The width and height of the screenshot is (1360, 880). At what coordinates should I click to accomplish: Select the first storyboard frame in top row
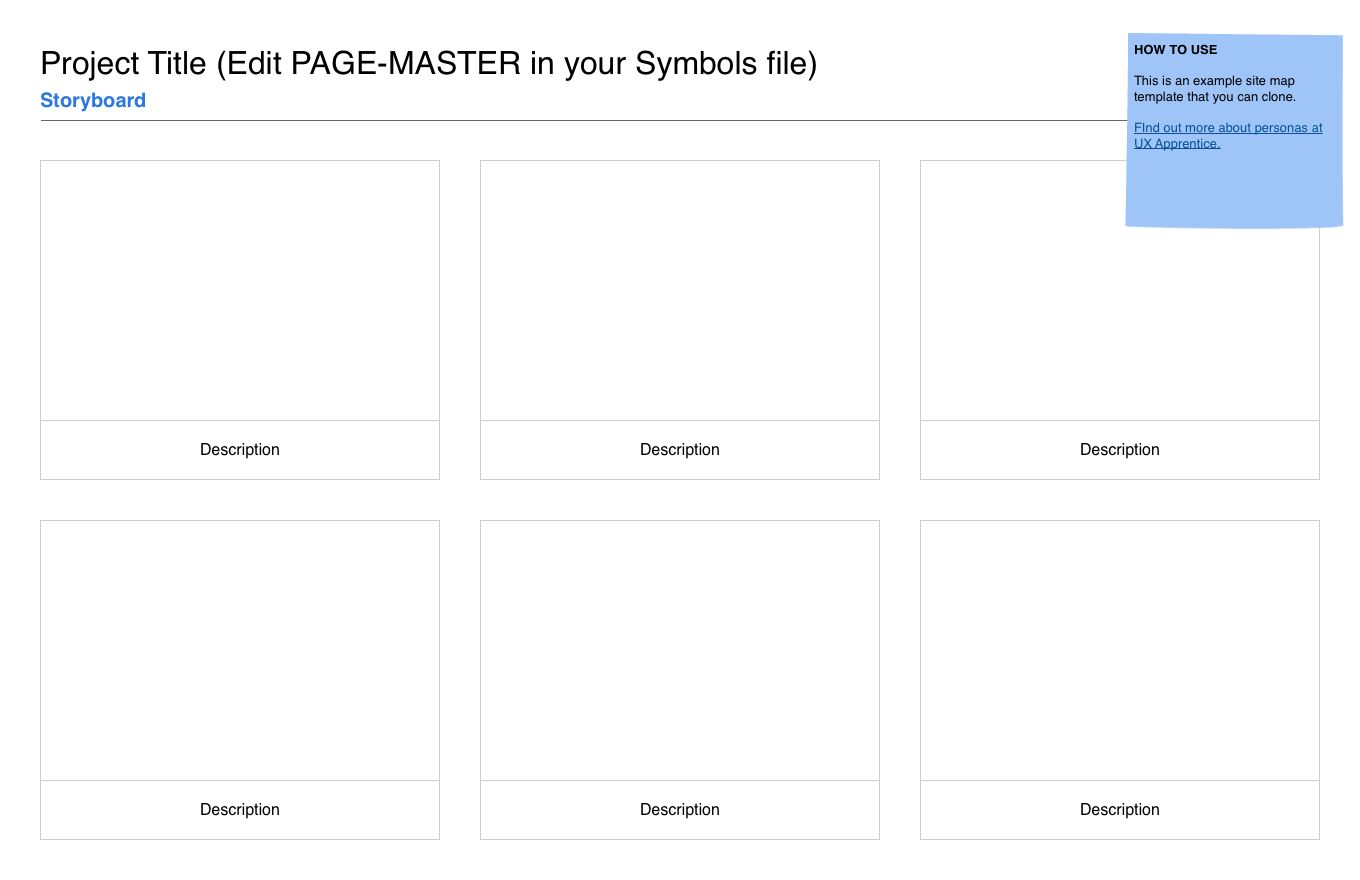point(240,290)
